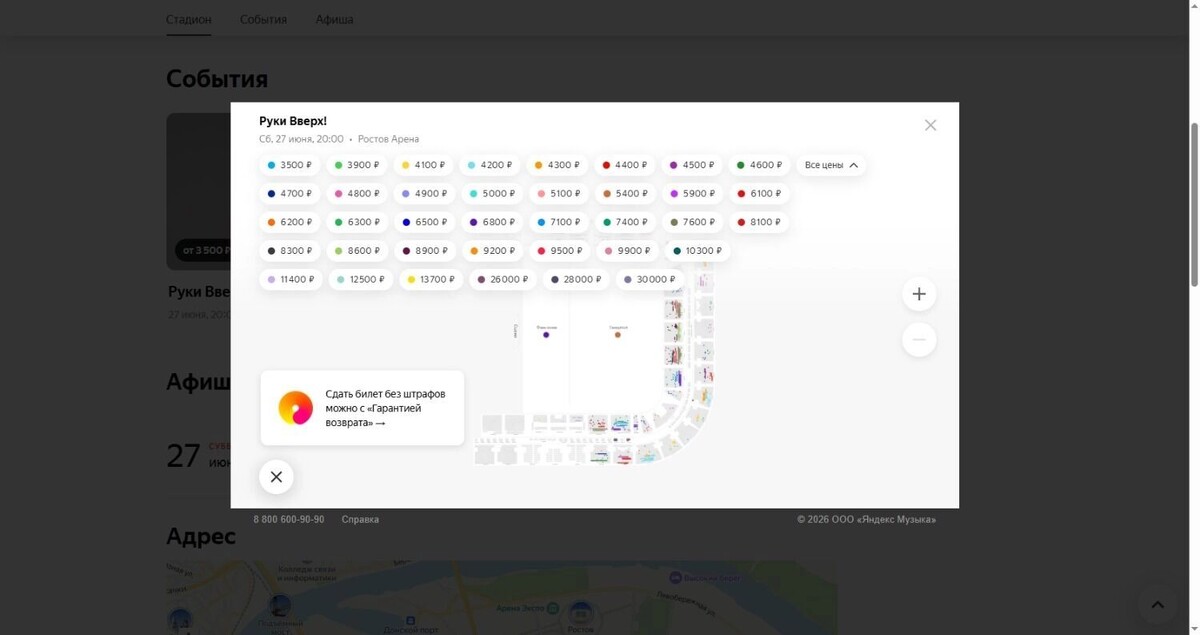Pick the 8300 ₽ price chip

pyautogui.click(x=290, y=251)
